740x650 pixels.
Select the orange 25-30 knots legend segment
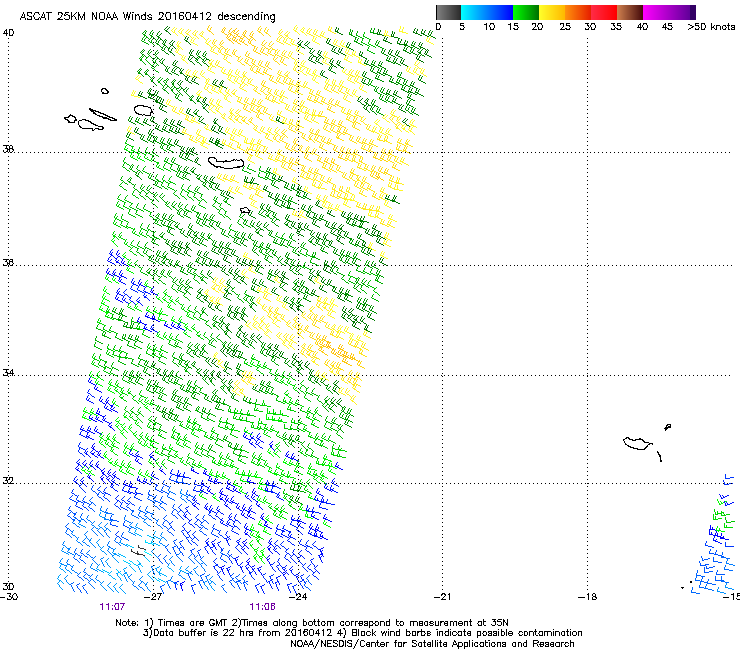578,12
